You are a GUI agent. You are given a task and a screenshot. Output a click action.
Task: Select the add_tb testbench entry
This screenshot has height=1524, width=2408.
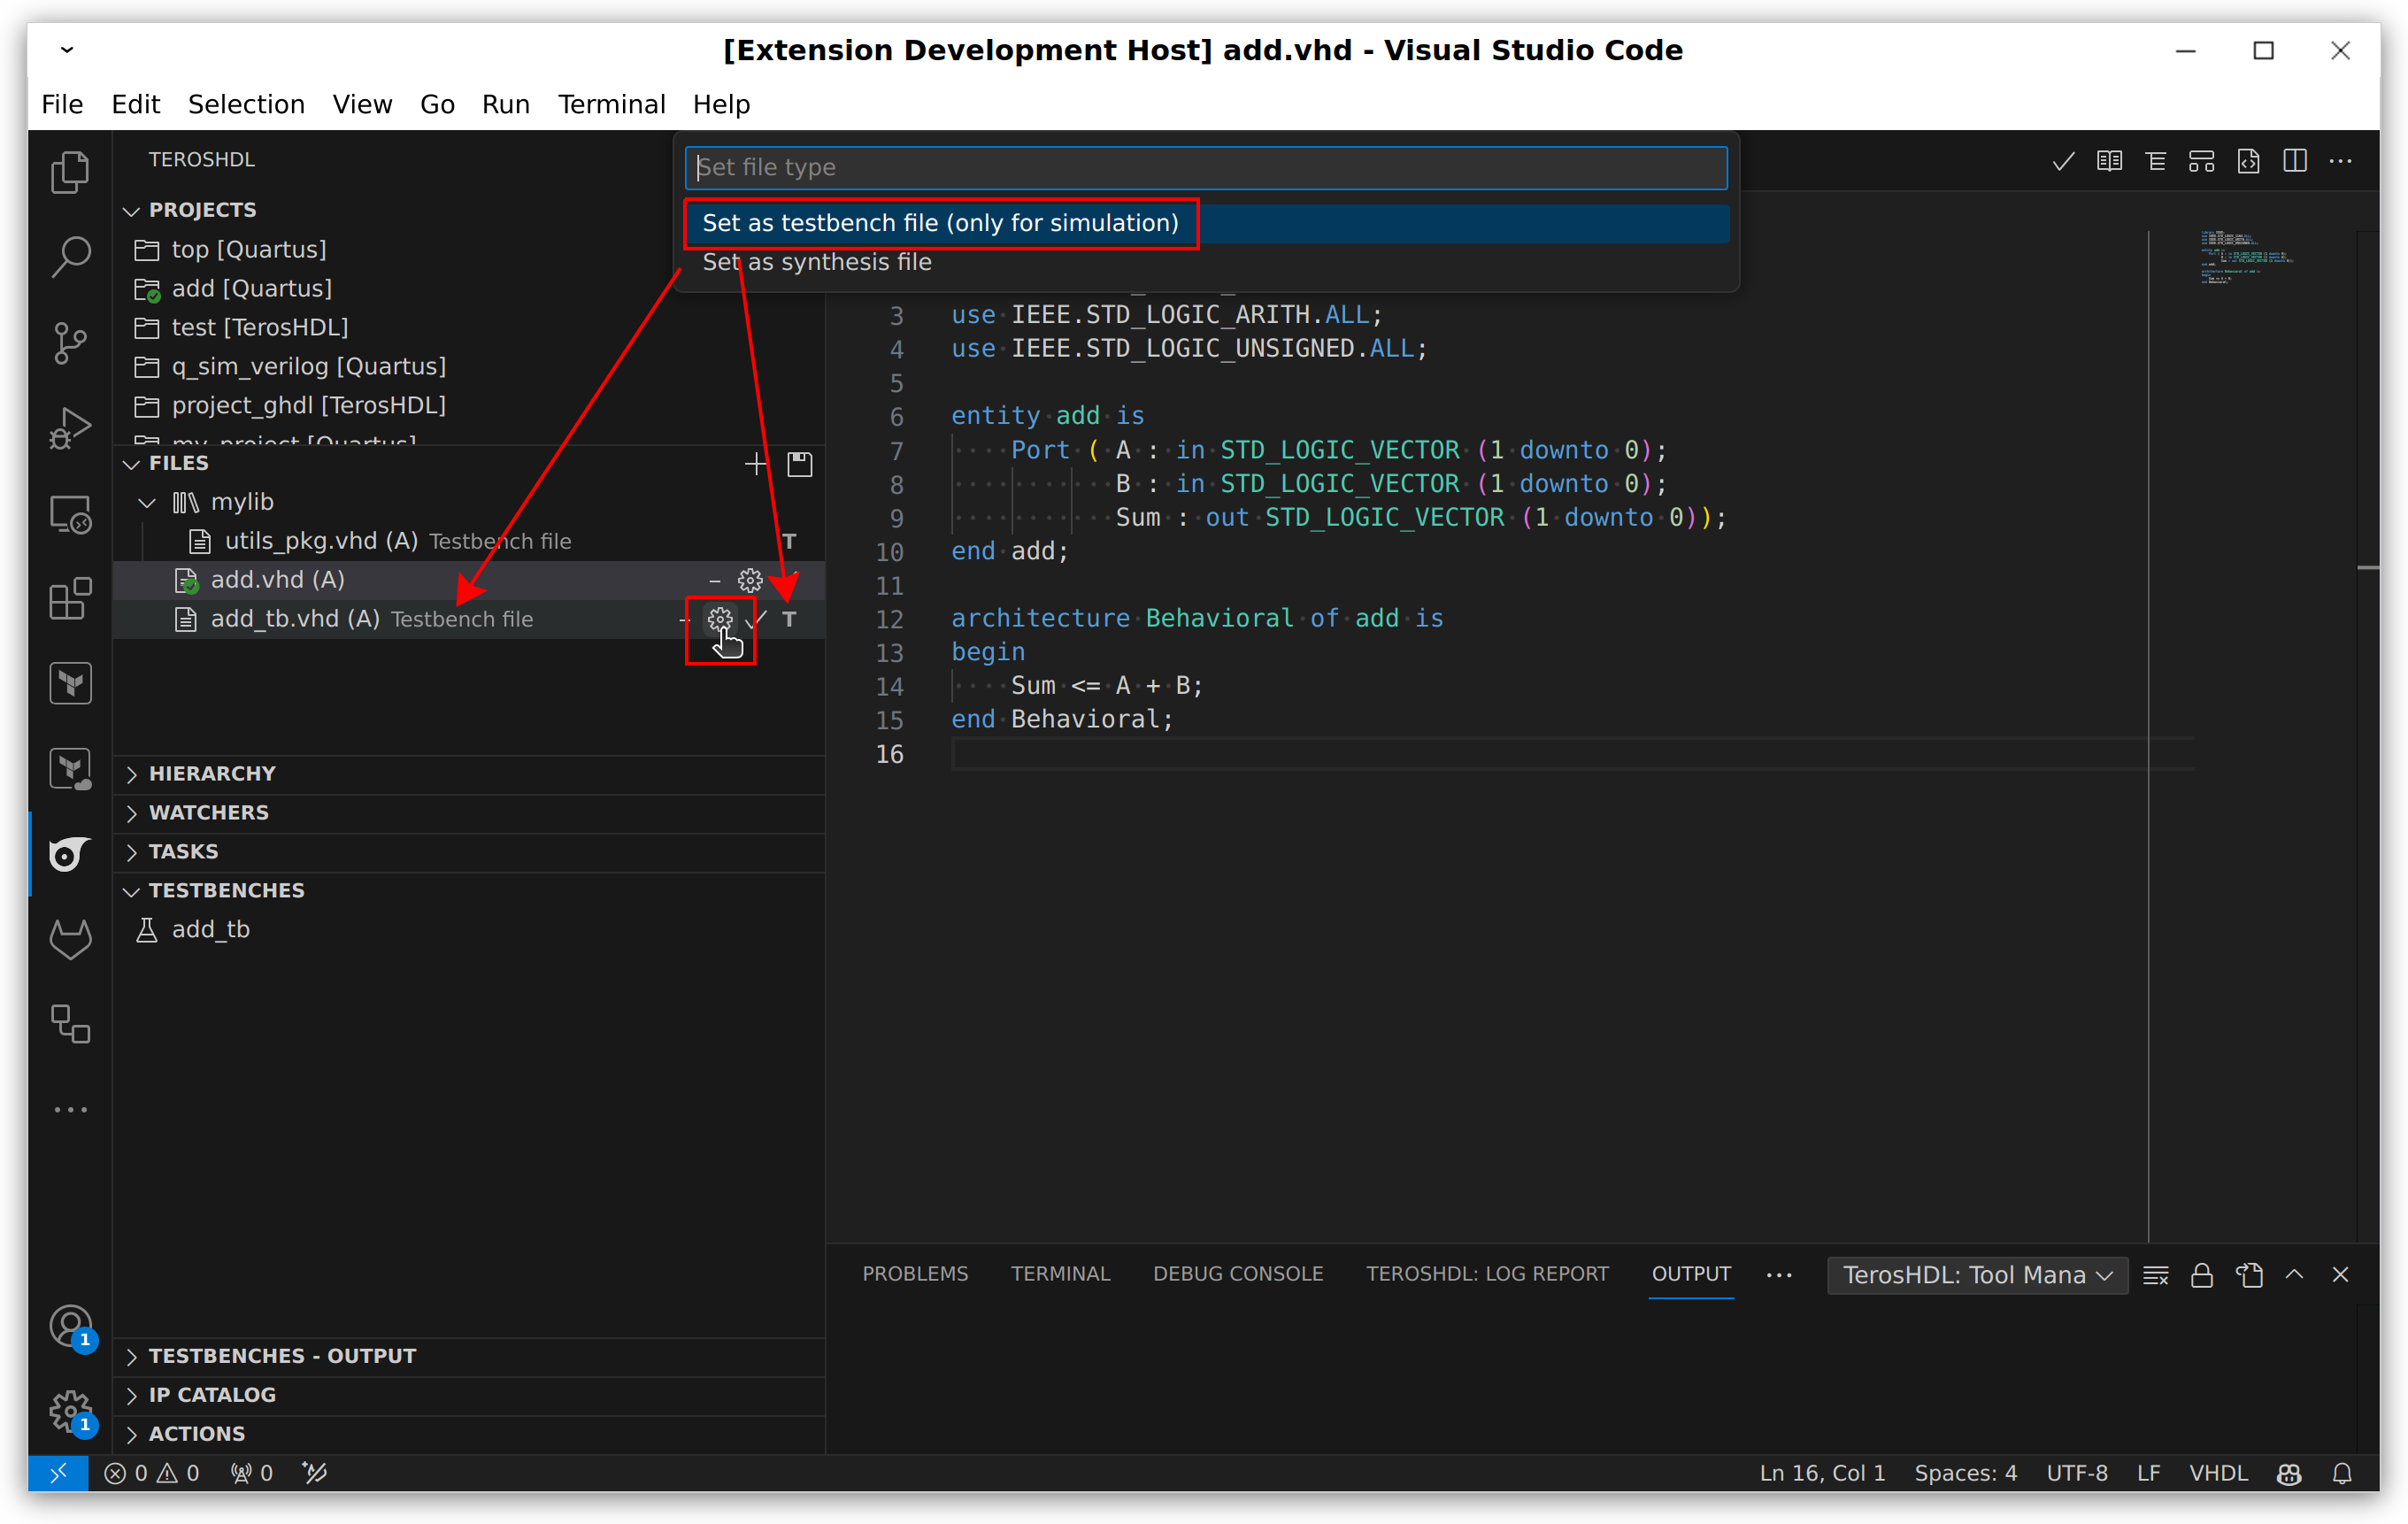tap(469, 930)
